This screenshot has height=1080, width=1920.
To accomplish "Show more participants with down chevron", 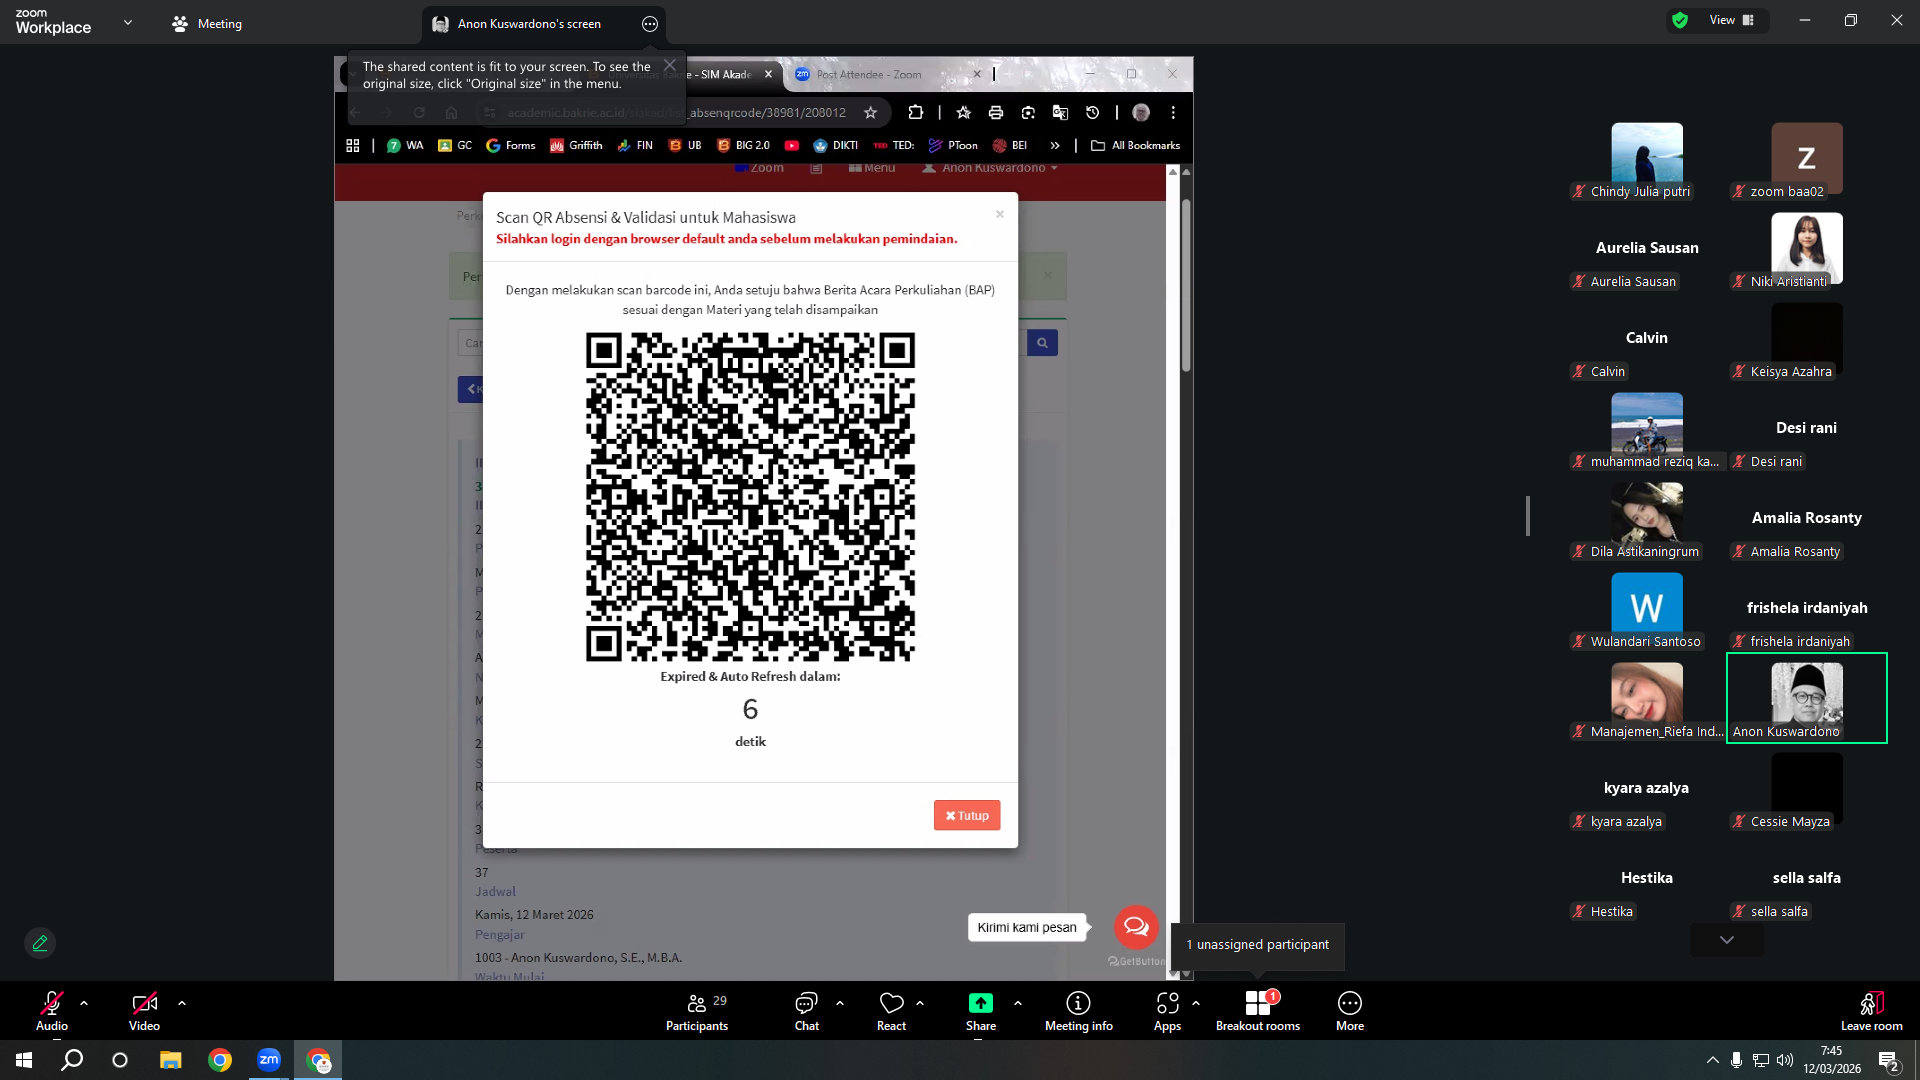I will pyautogui.click(x=1727, y=940).
